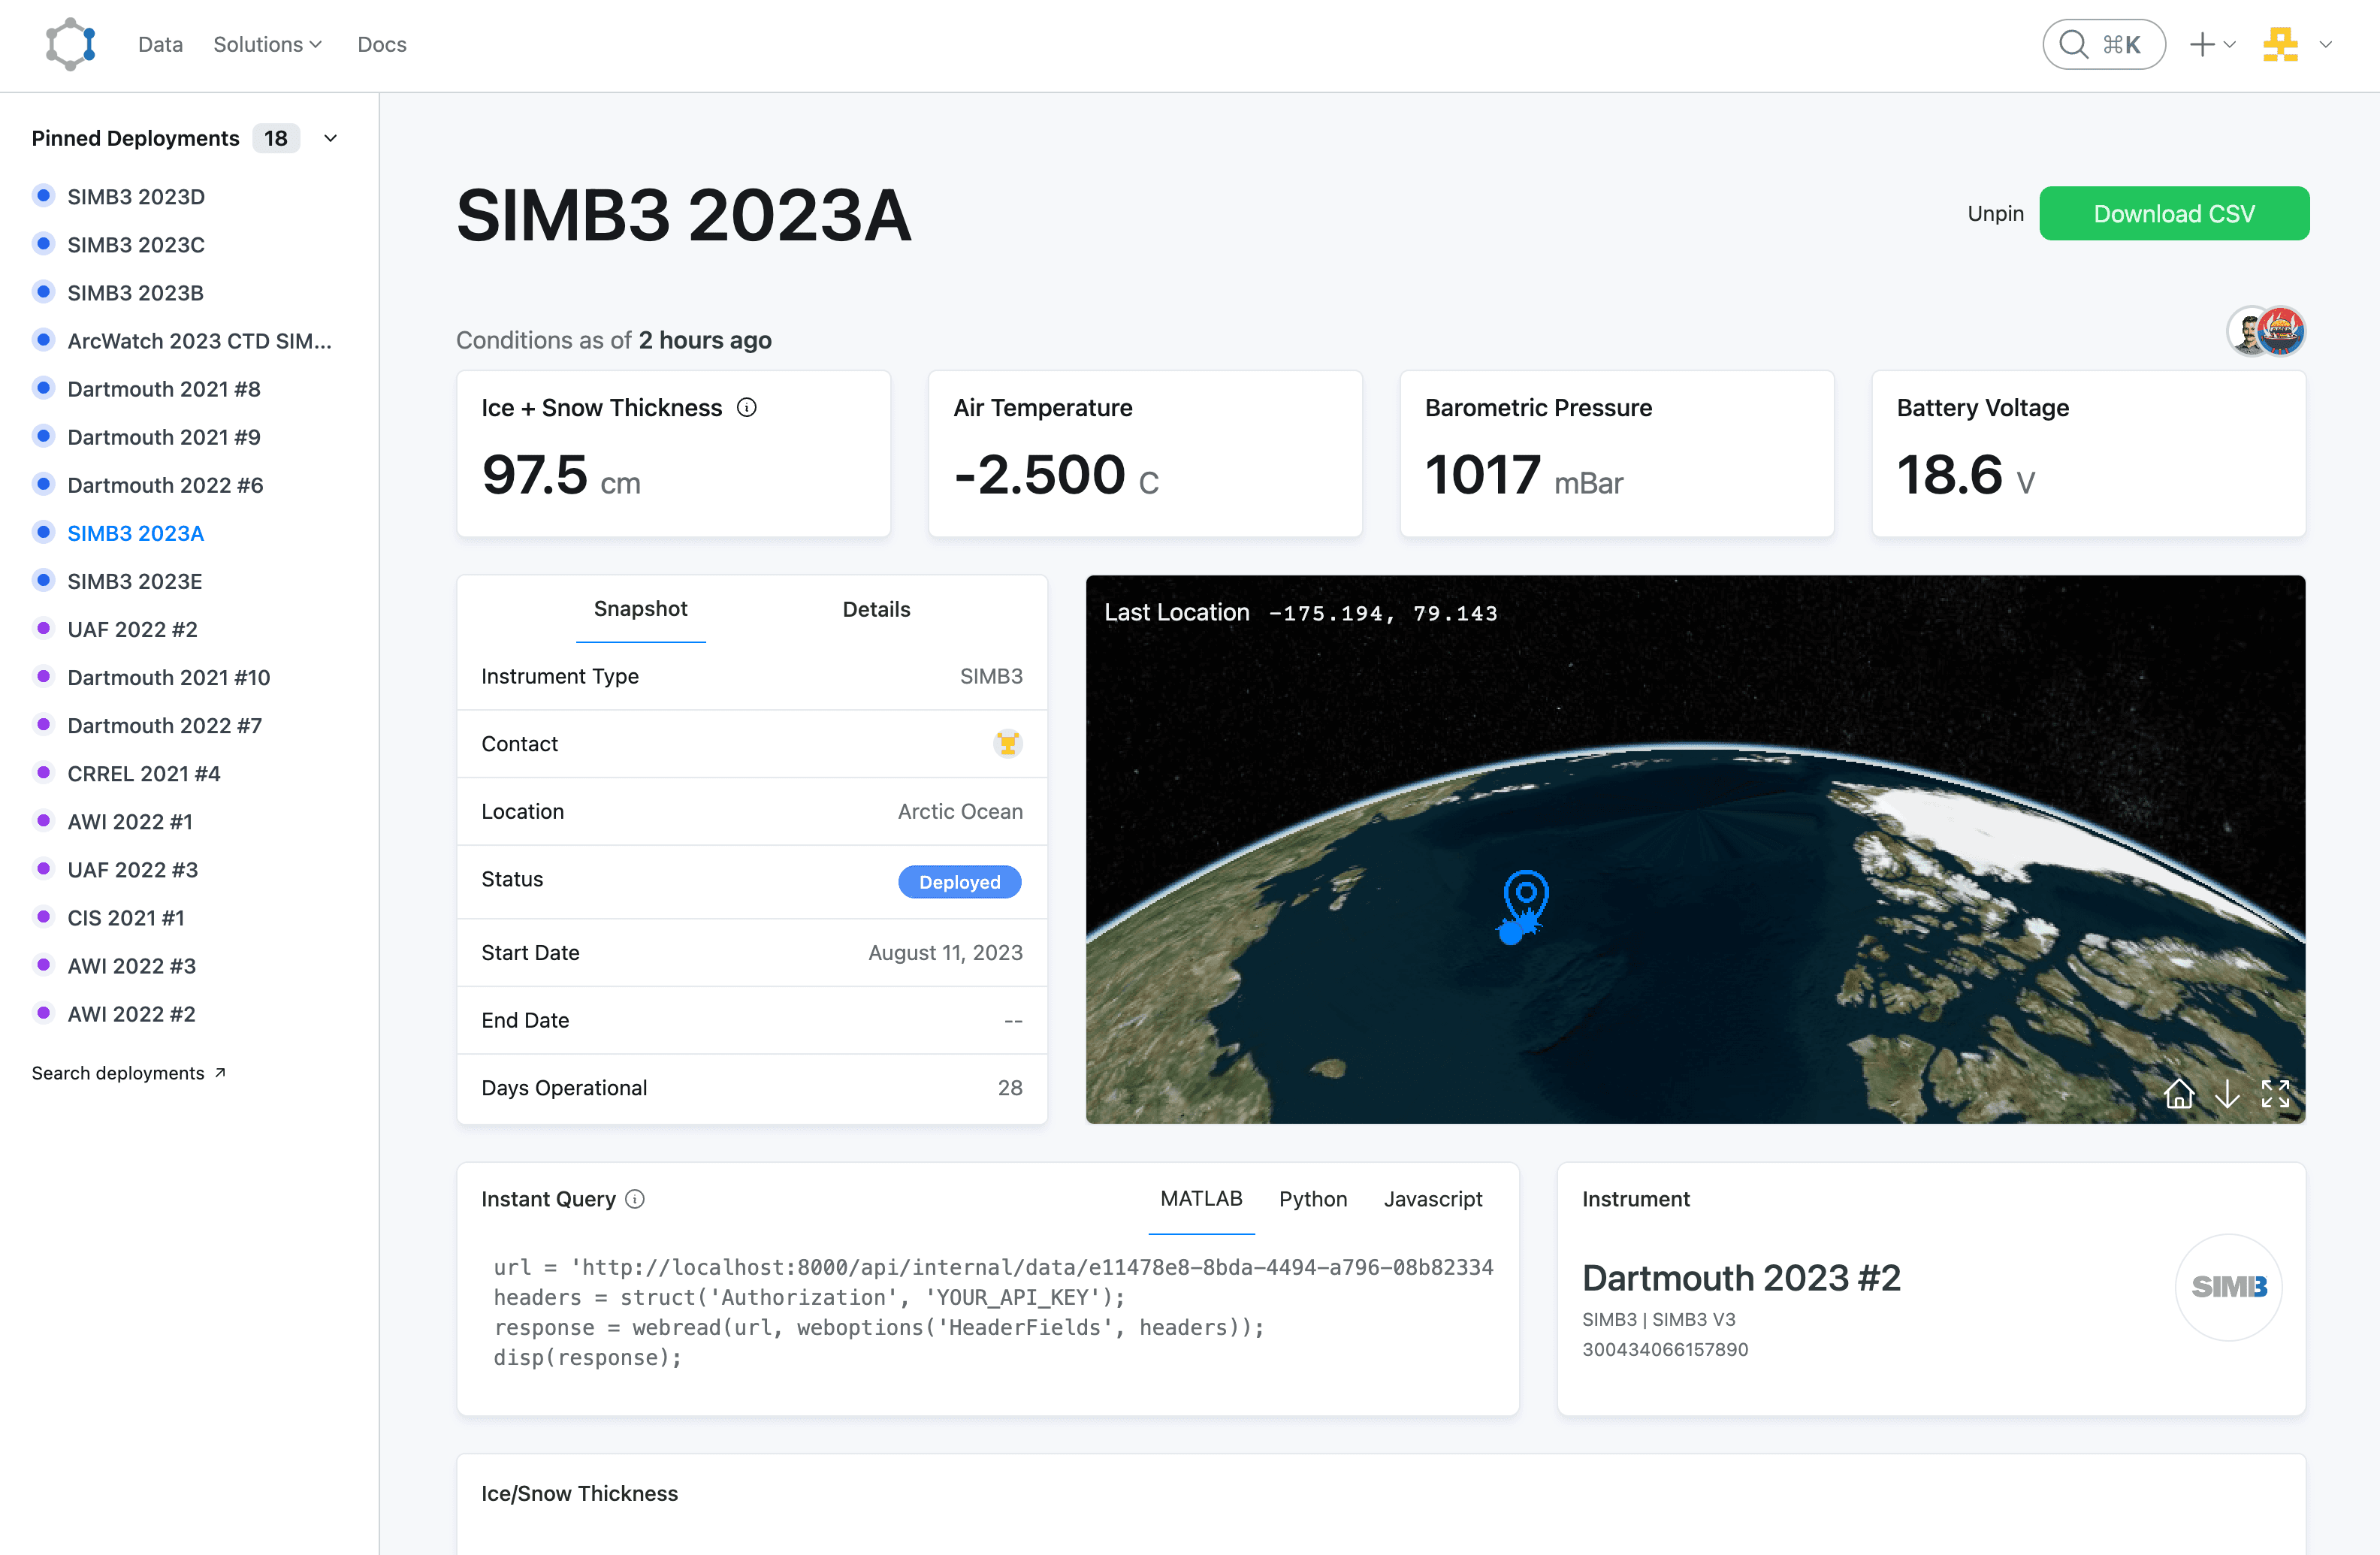Switch to the Snapshot tab
This screenshot has height=1555, width=2380.
click(x=640, y=608)
